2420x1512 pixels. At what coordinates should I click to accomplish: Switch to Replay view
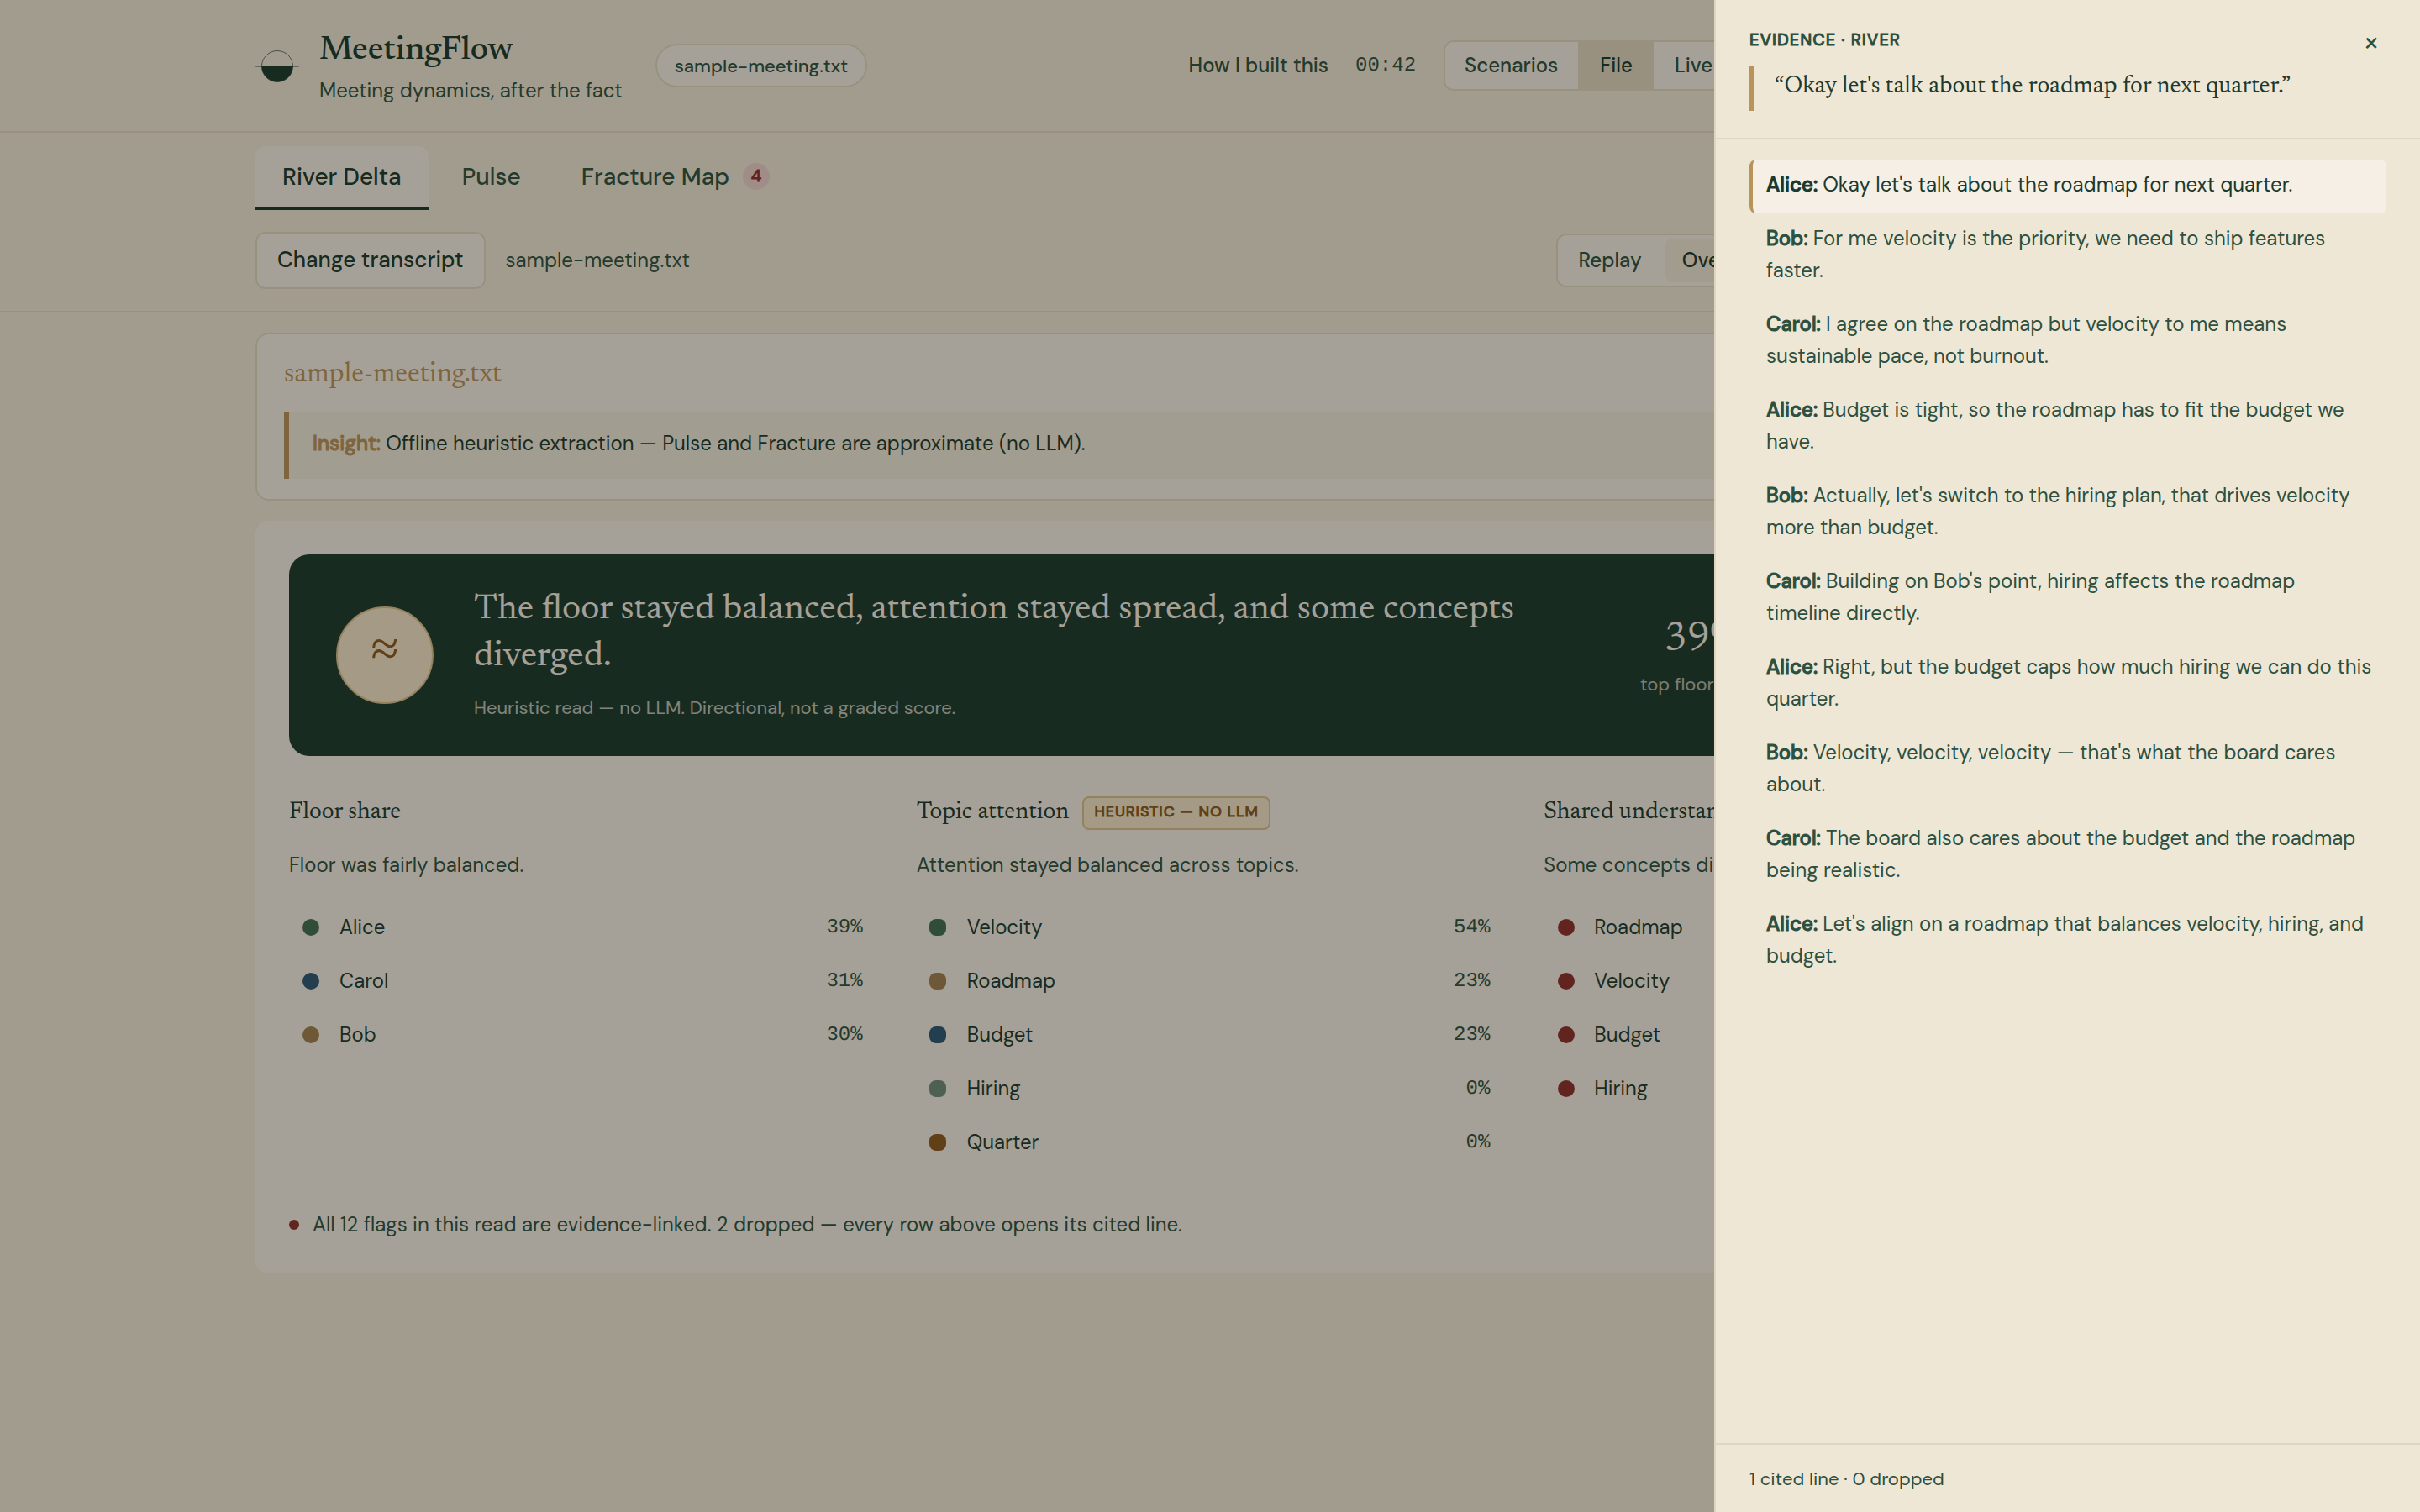(1609, 260)
